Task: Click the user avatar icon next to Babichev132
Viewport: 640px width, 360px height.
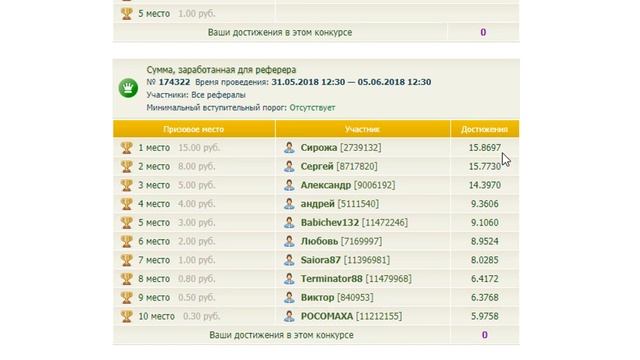Action: pyautogui.click(x=289, y=223)
